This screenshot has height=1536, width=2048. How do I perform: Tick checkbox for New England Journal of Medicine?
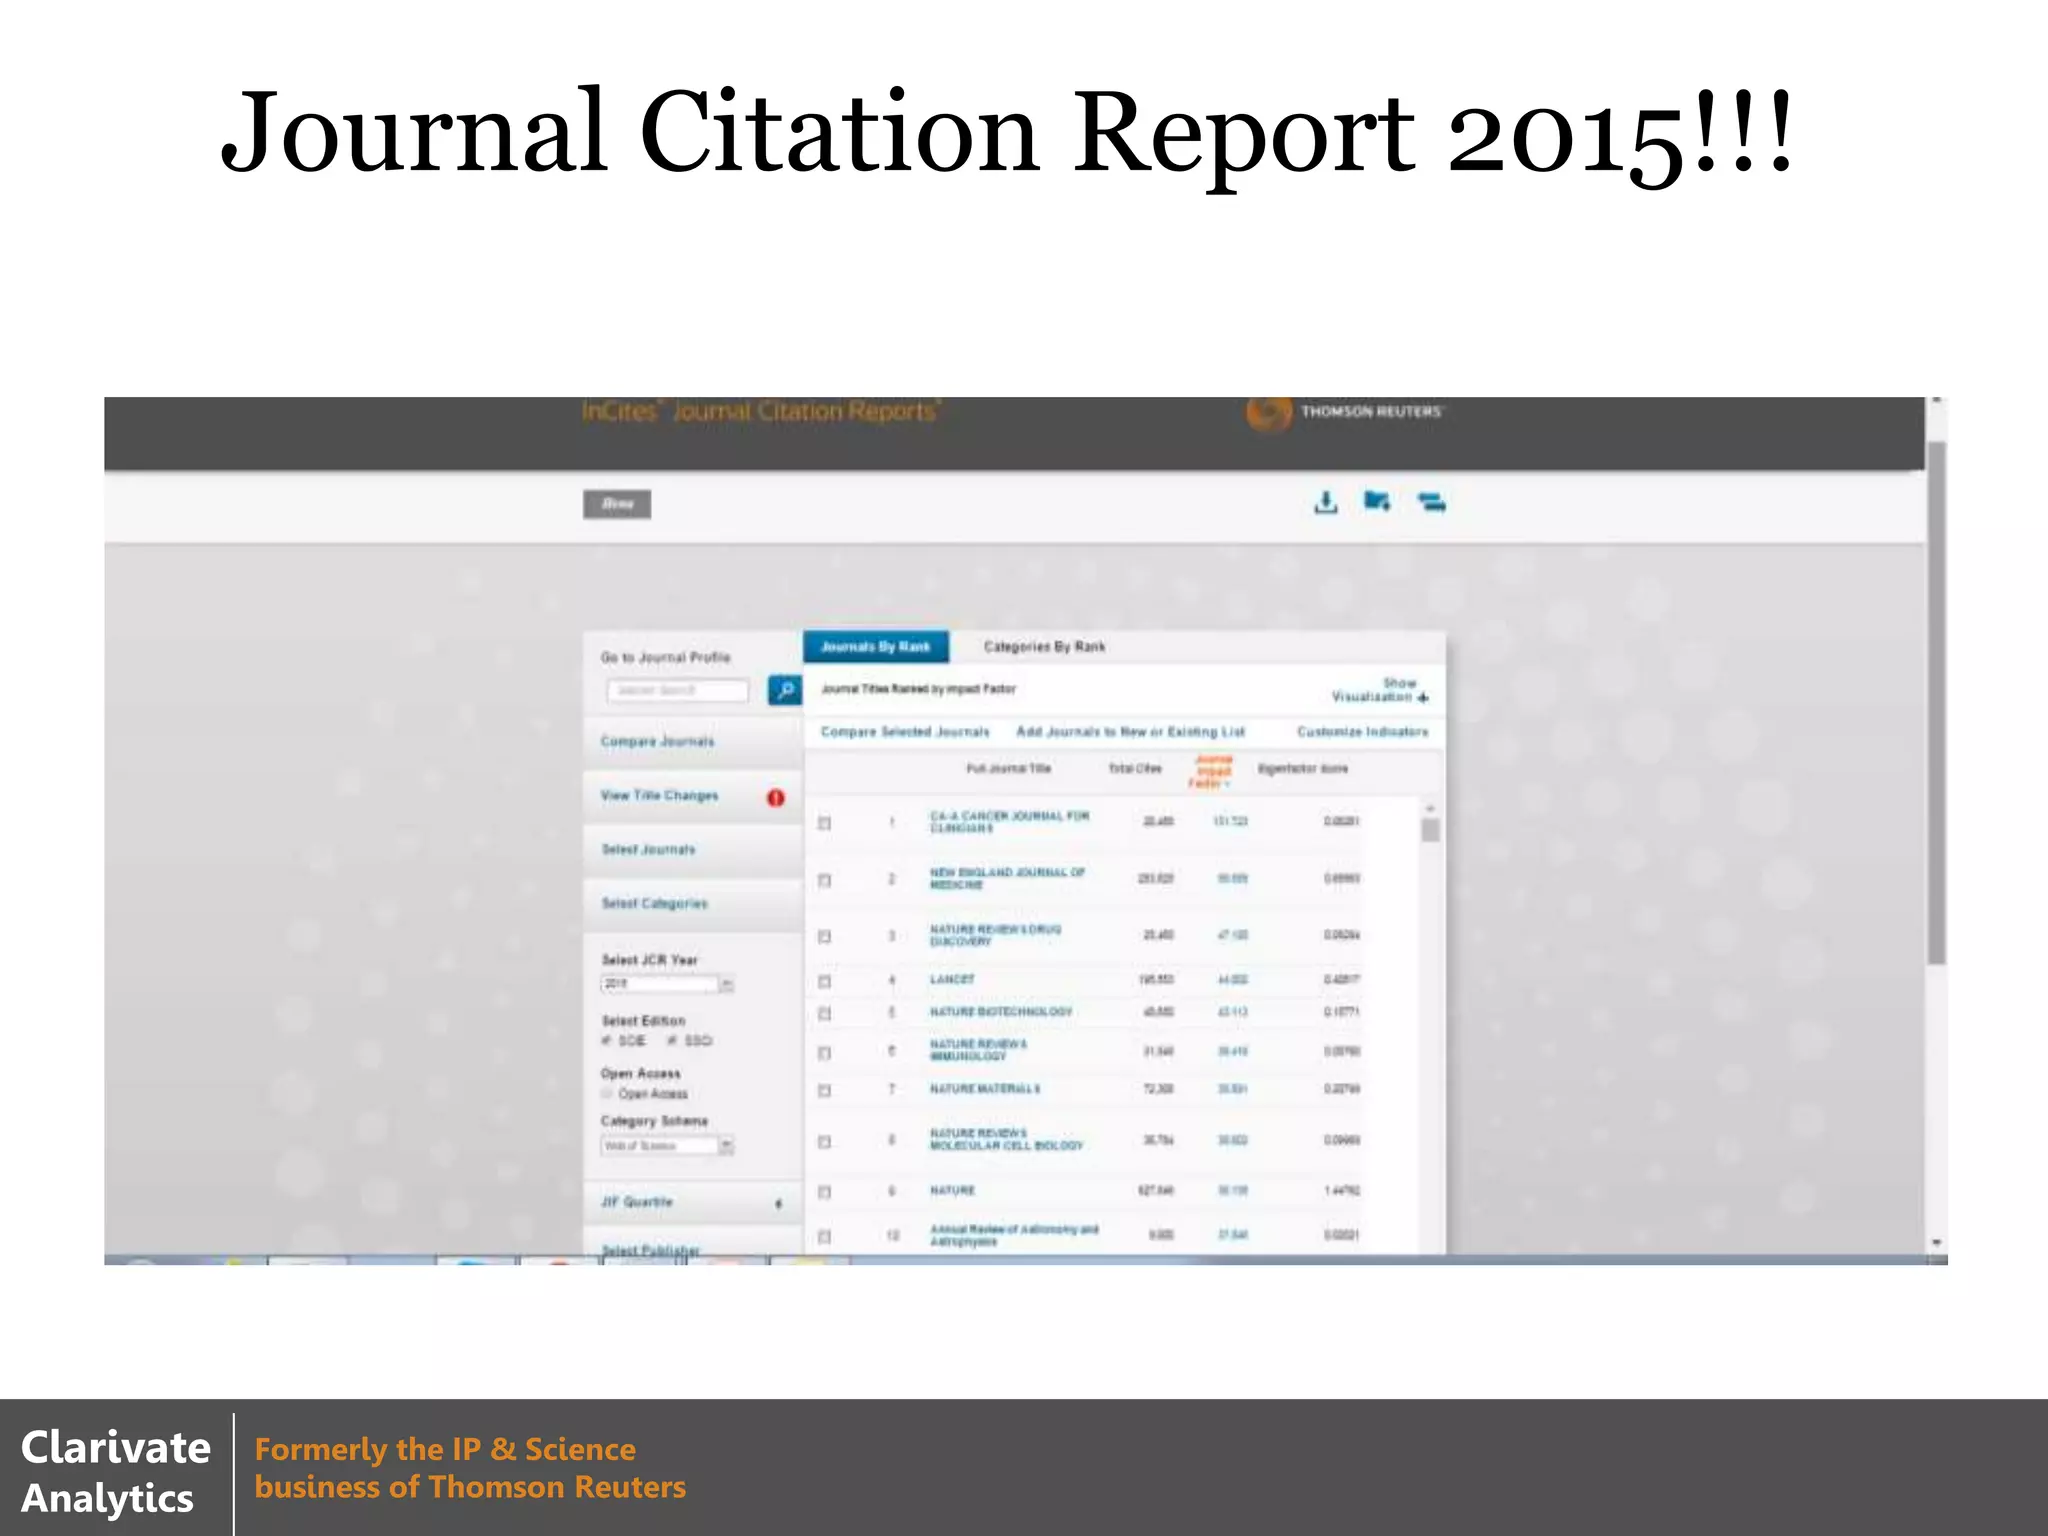(824, 880)
